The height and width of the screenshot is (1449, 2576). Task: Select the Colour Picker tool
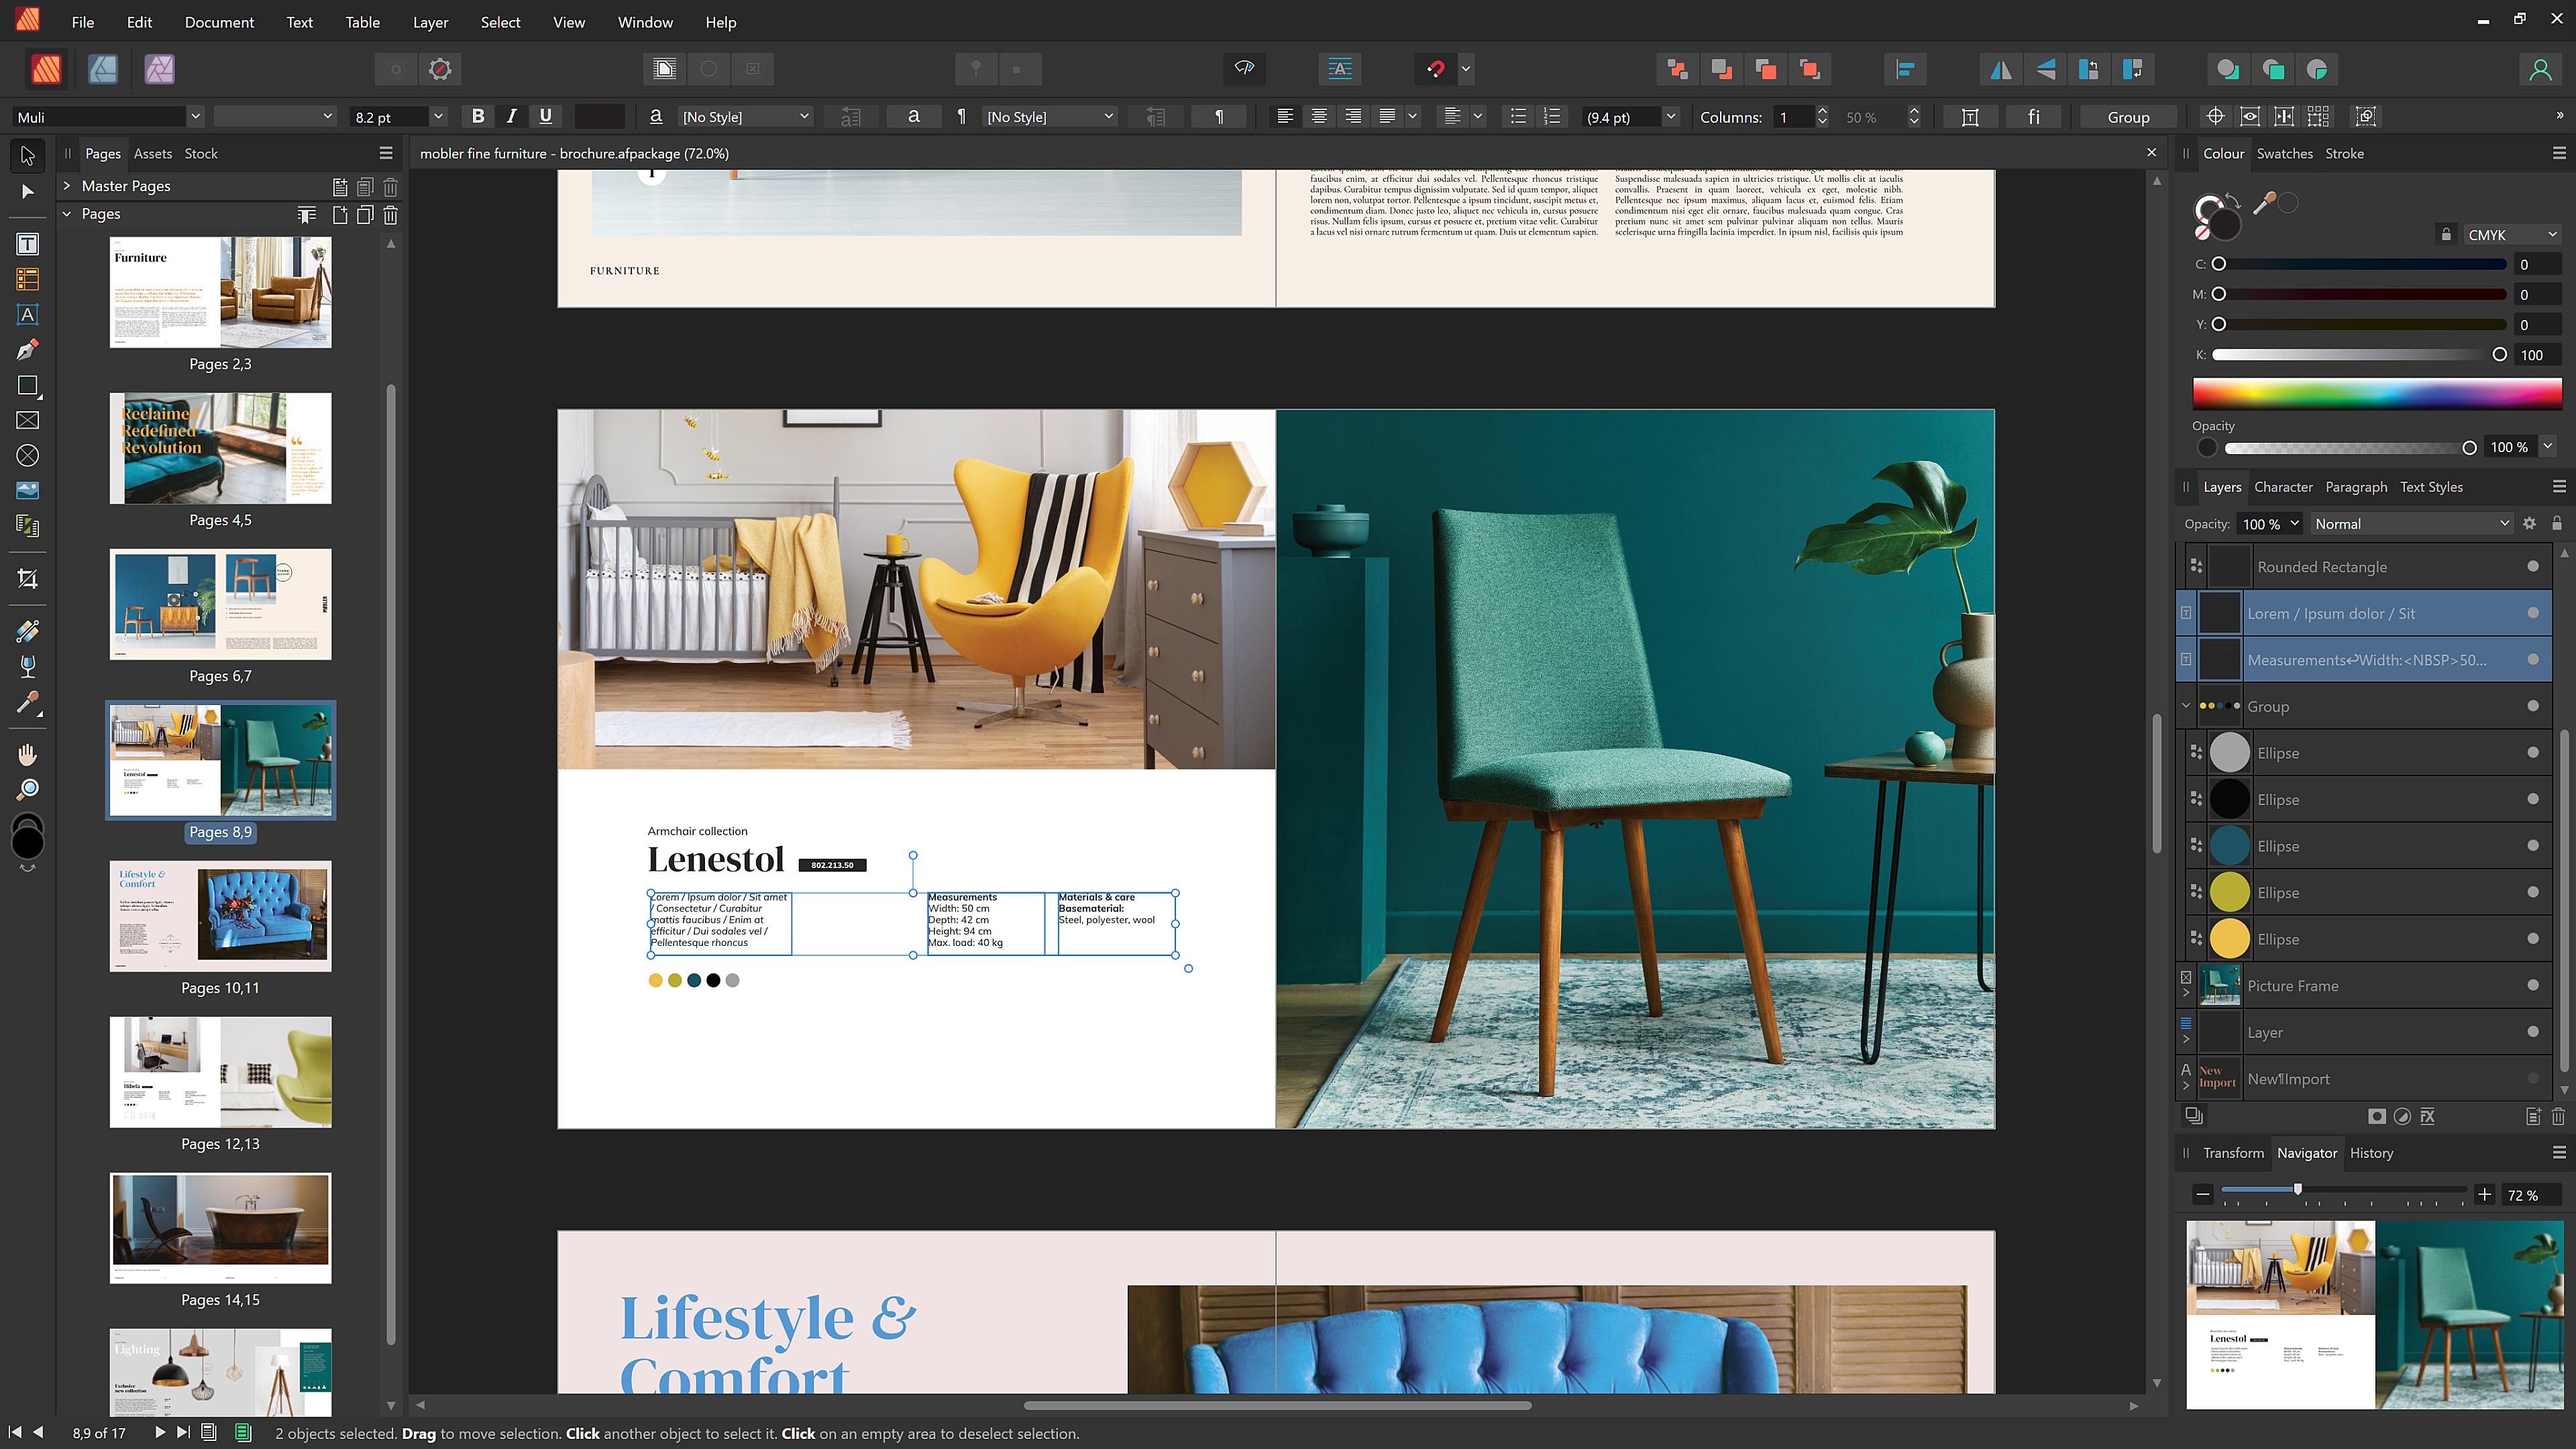click(27, 703)
